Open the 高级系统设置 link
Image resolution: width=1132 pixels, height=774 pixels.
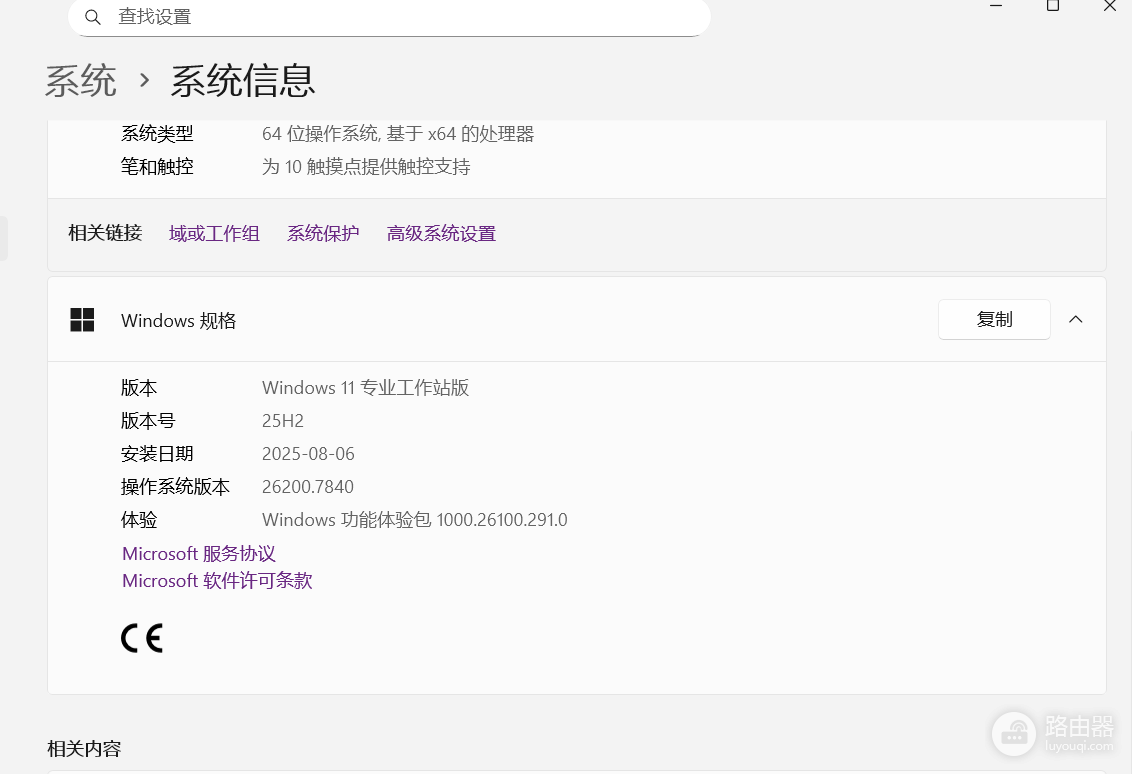coord(441,233)
